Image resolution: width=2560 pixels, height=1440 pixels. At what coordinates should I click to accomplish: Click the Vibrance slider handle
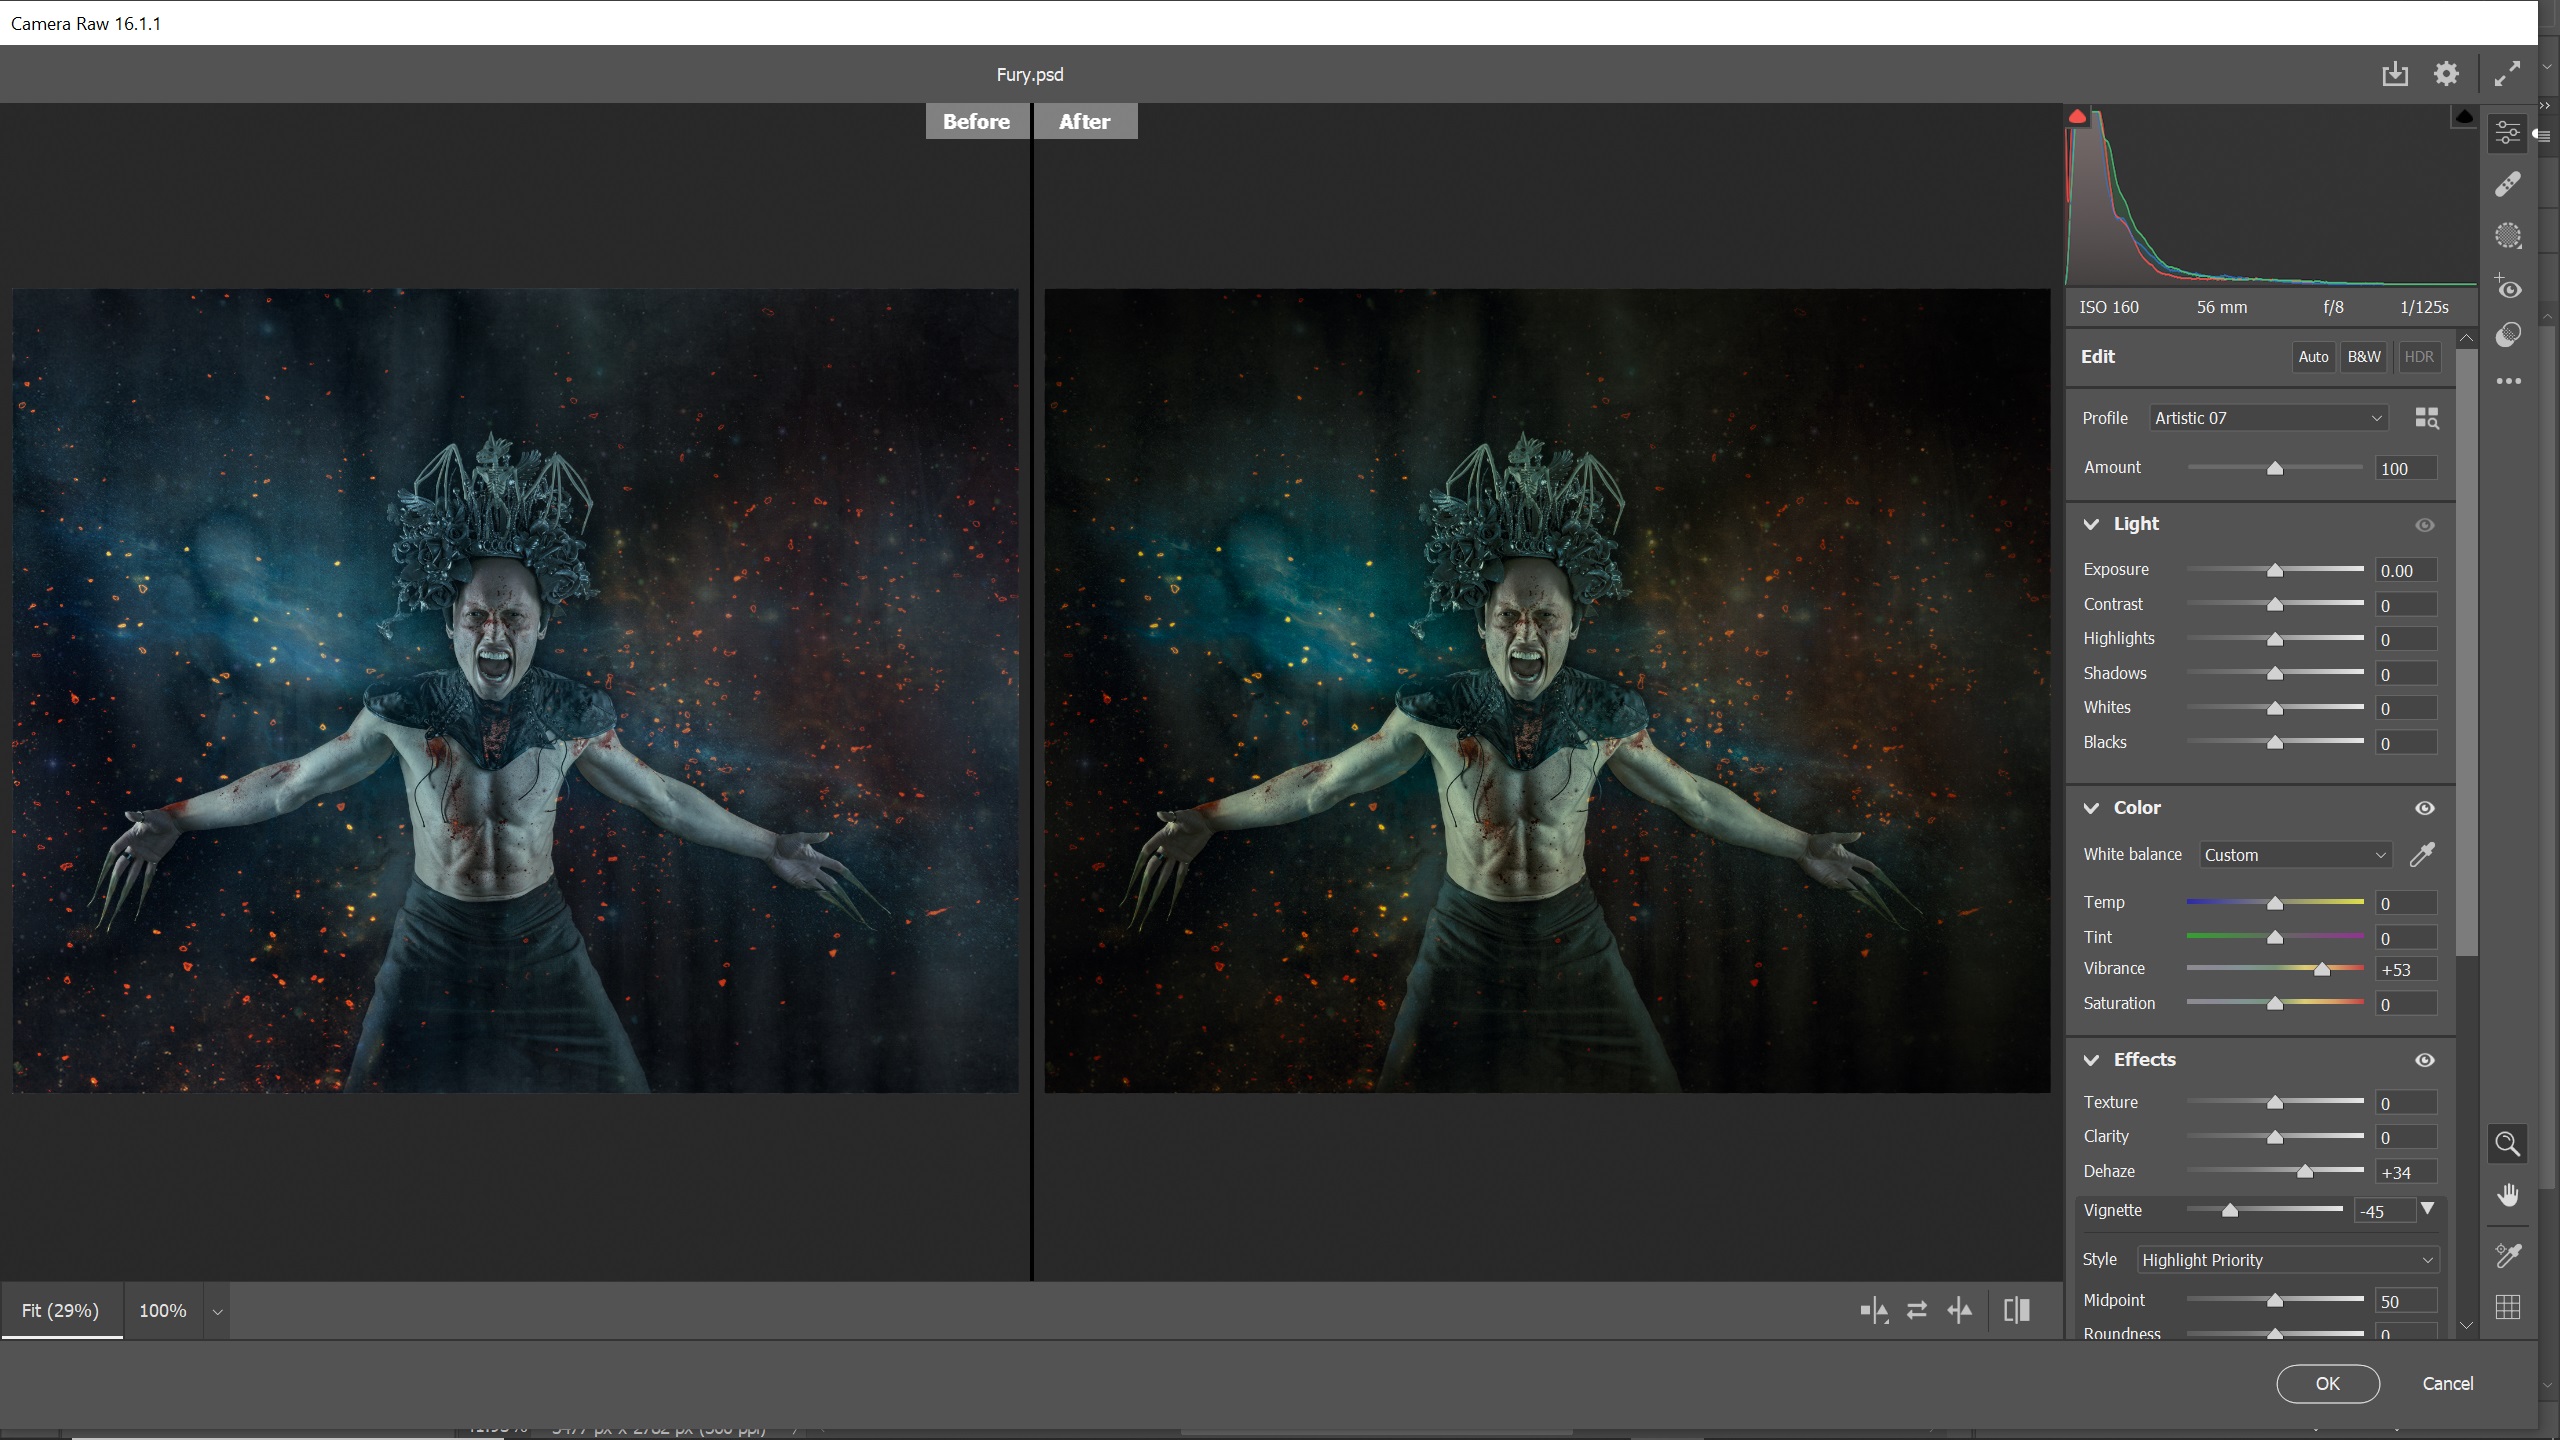pos(2322,969)
